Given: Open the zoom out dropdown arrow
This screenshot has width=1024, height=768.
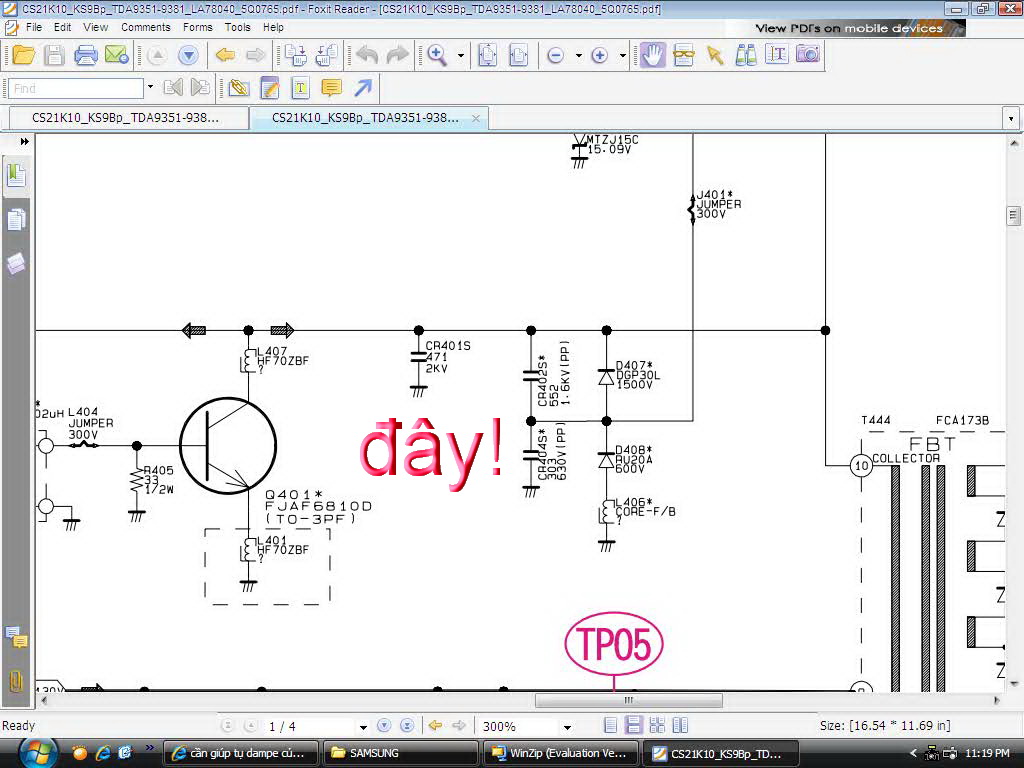Looking at the screenshot, I should click(579, 56).
